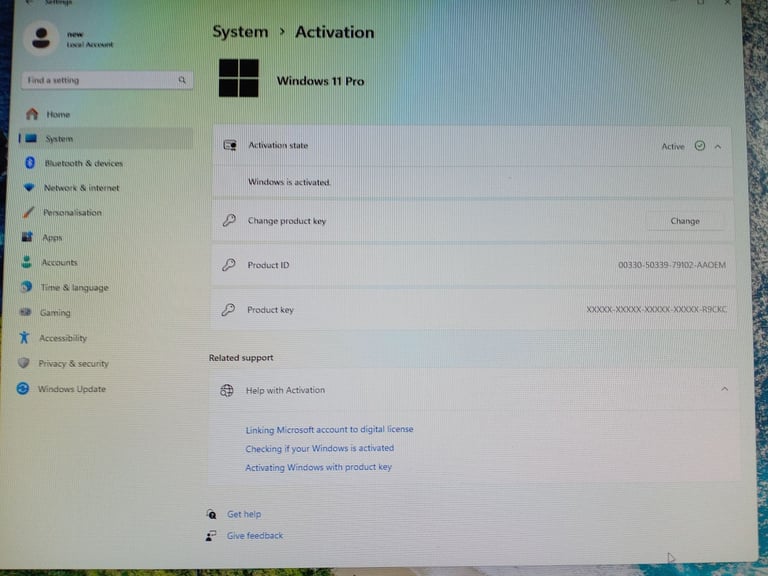Click the Get help link

(x=244, y=514)
